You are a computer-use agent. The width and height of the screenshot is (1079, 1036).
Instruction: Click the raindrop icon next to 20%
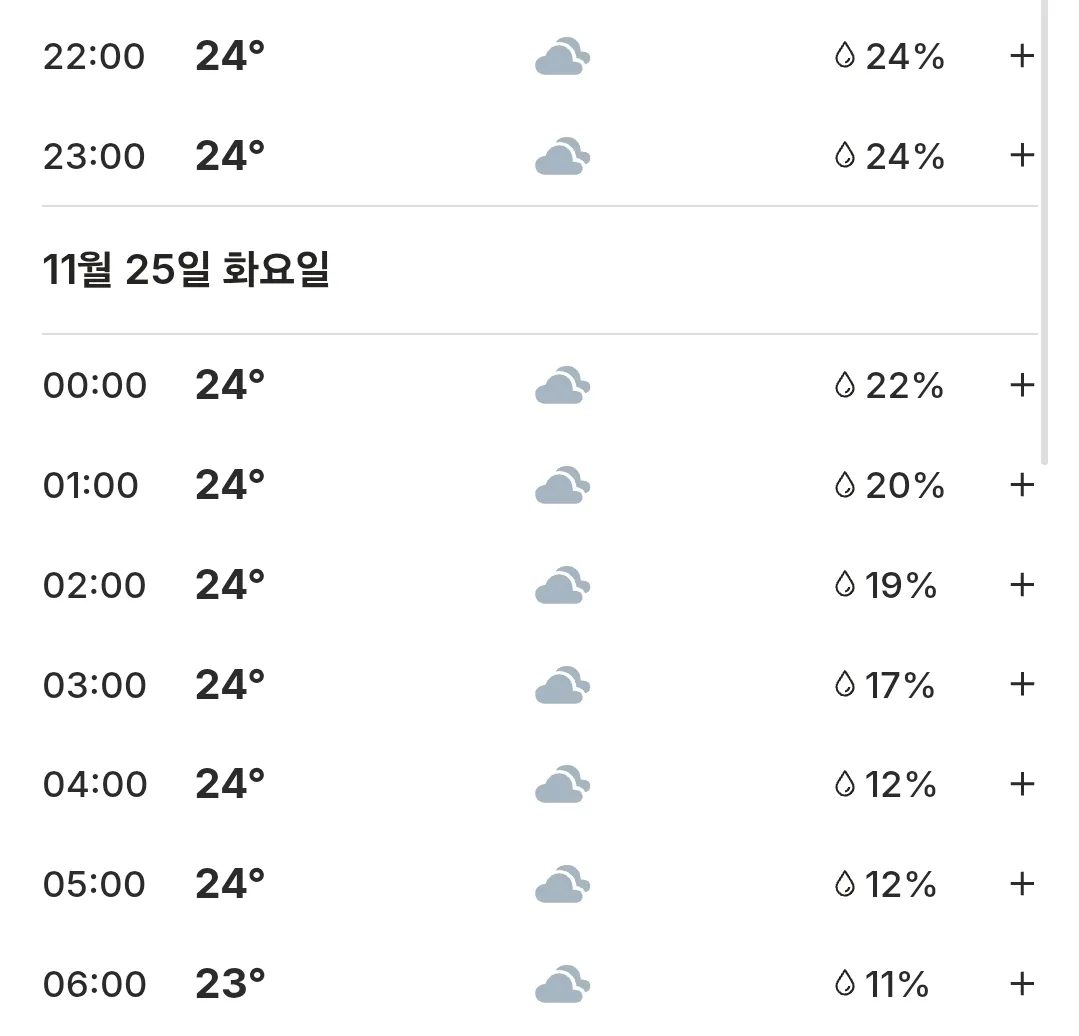[844, 485]
